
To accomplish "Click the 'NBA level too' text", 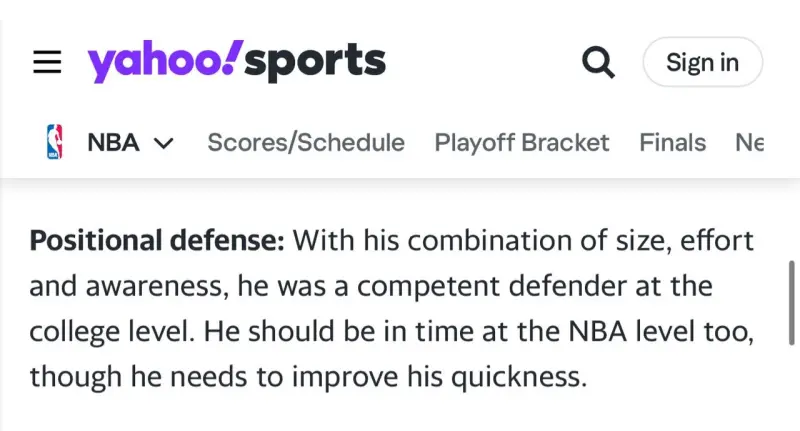I will click(661, 332).
